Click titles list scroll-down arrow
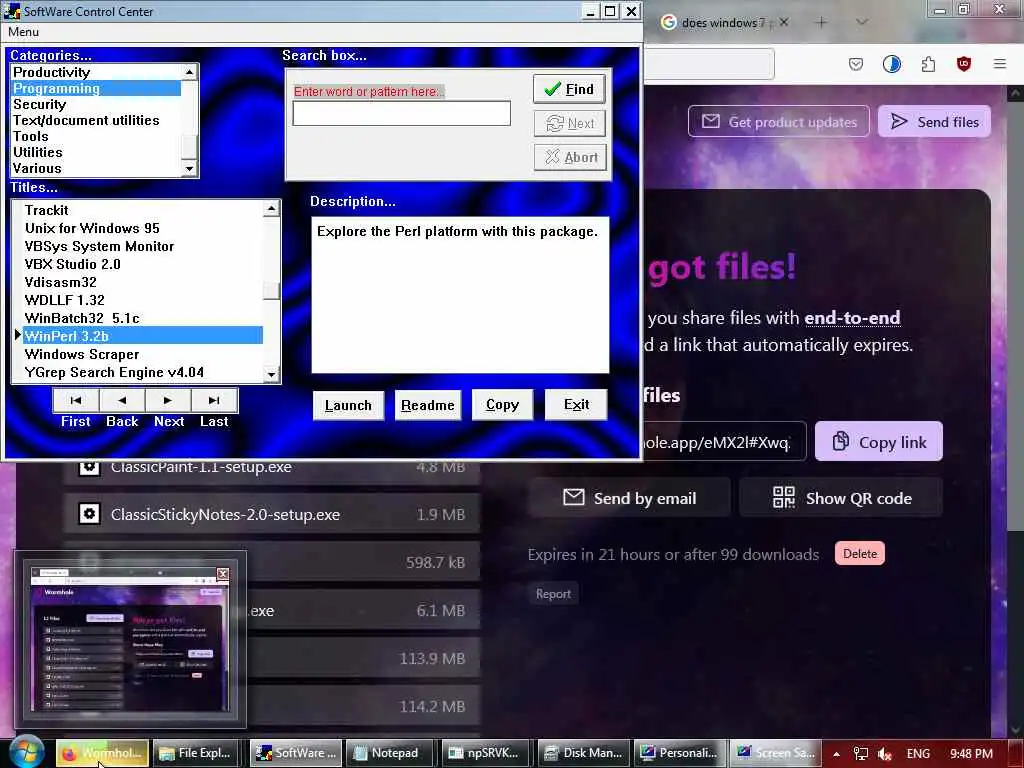This screenshot has width=1024, height=768. point(272,374)
